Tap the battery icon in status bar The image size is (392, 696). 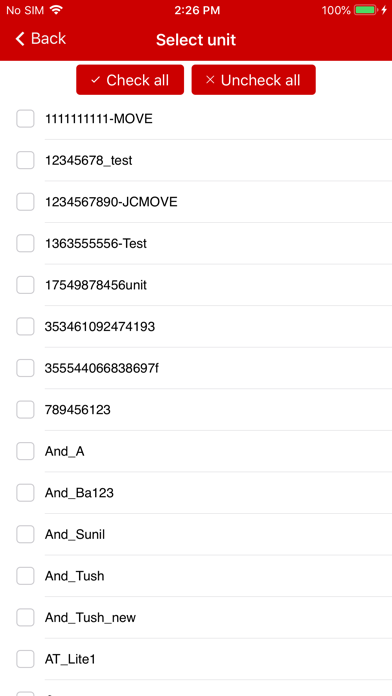tap(366, 10)
